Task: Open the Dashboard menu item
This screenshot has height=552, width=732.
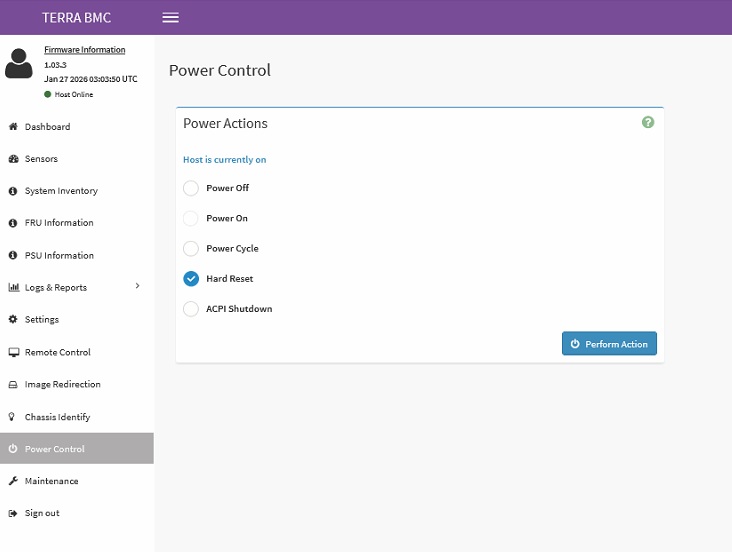Action: 77,127
